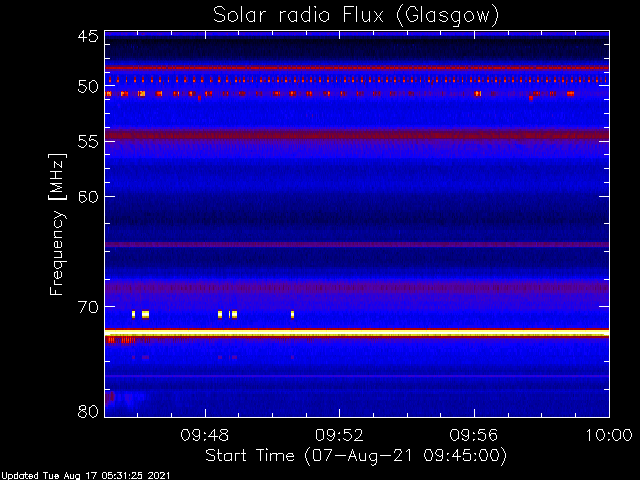The height and width of the screenshot is (480, 640).
Task: Click the 80 frequency tick label
Action: click(x=88, y=411)
